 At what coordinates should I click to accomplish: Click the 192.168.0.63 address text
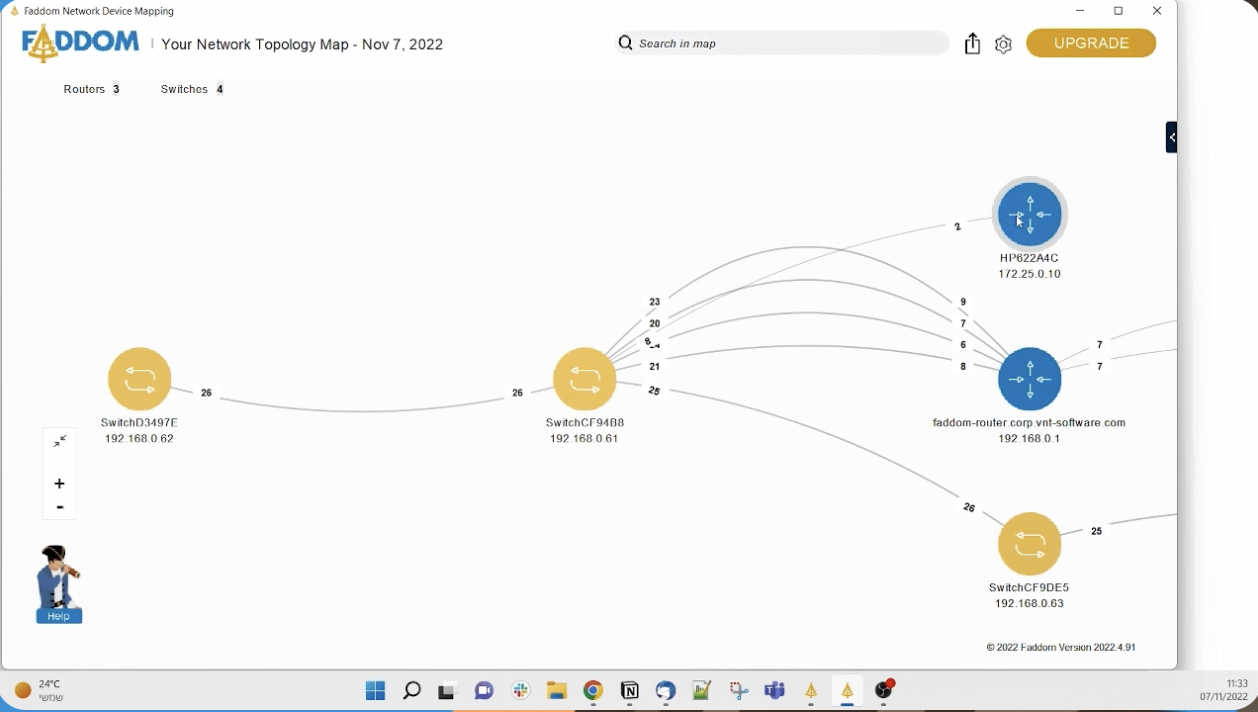tap(1029, 604)
